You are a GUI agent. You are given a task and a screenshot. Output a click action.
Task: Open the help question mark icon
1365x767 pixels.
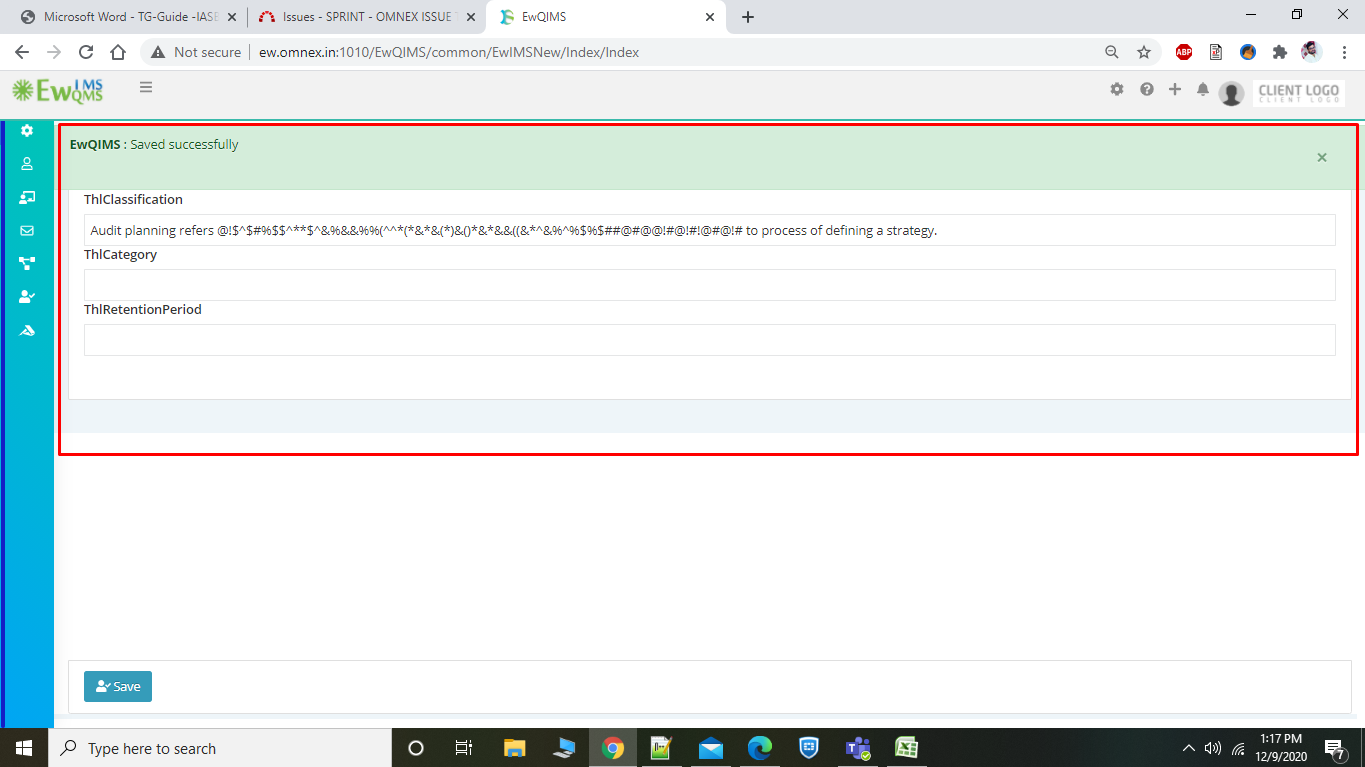click(x=1146, y=89)
